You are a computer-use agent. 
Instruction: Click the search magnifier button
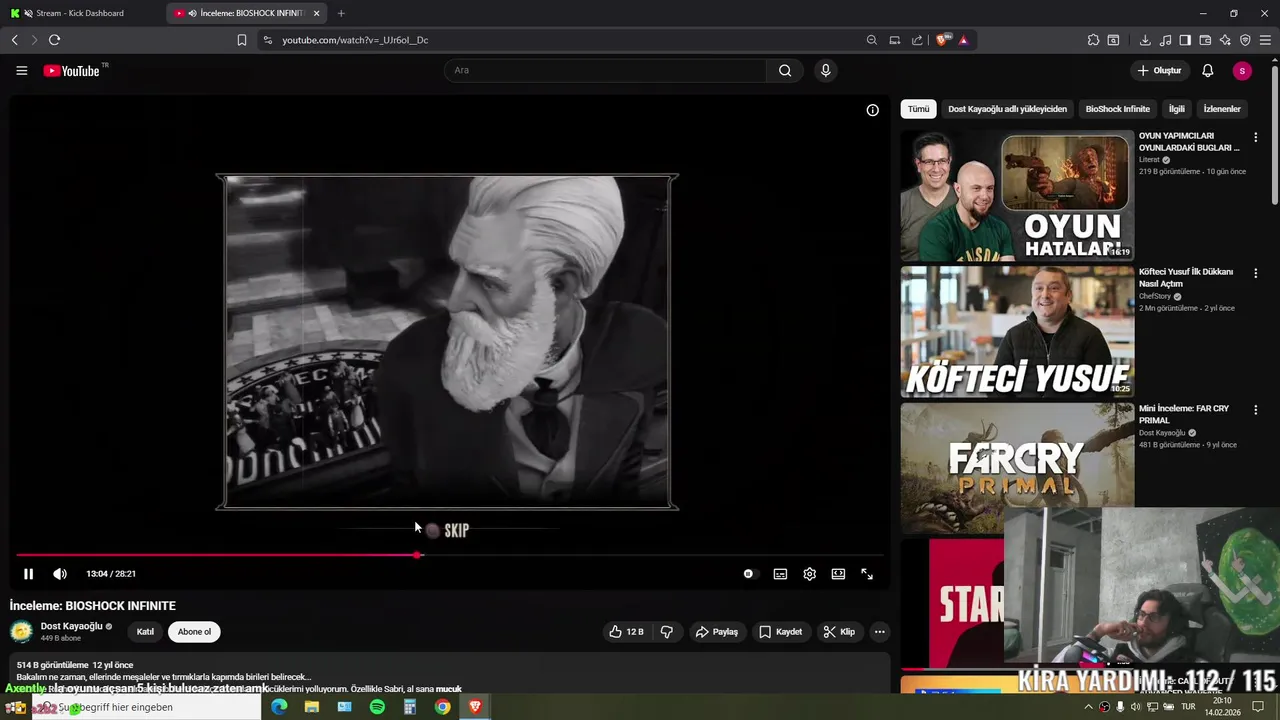tap(785, 71)
